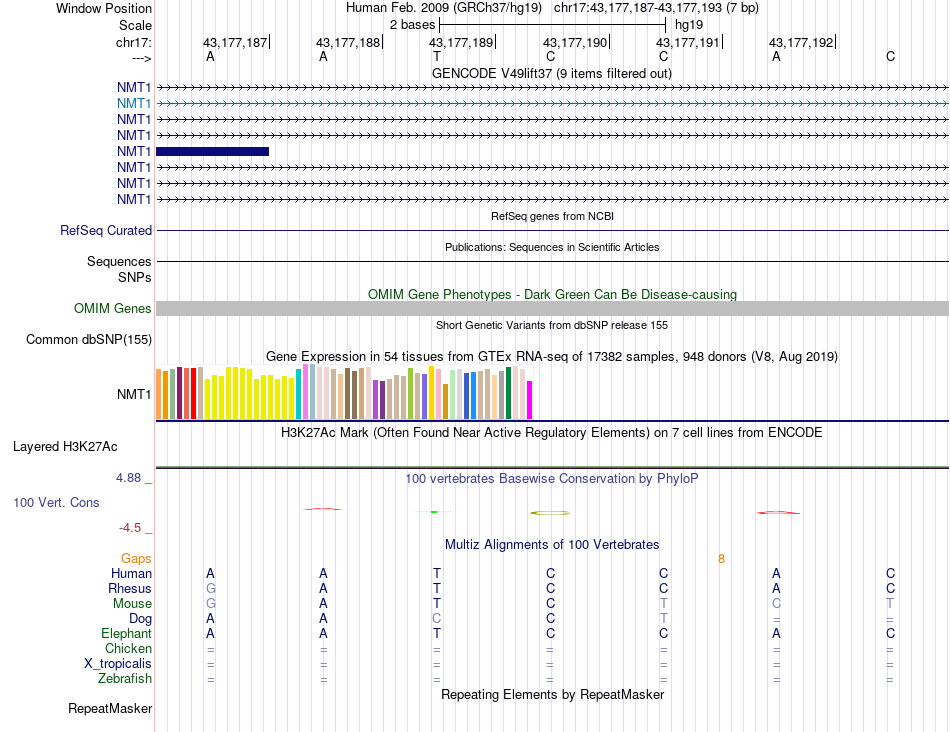Open the GTEx Gene Expression track title
Screen dimensions: 950x732
tap(552, 356)
